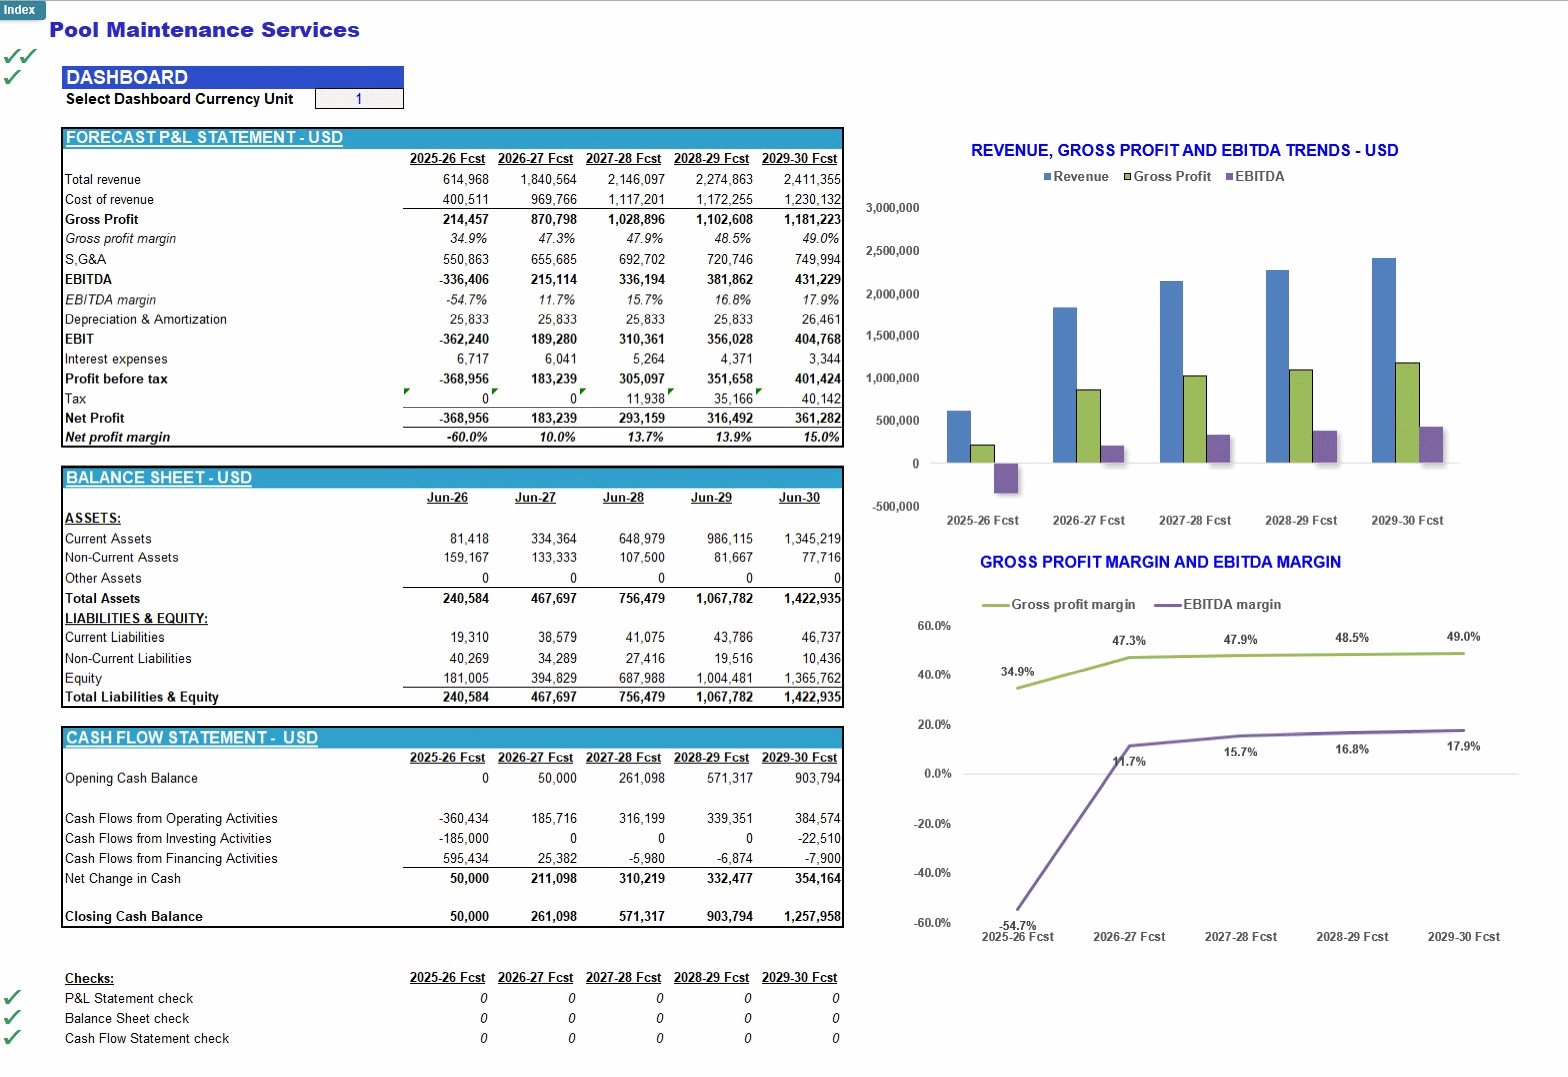Click the 2028-29 Fcst axis label under bar chart
The width and height of the screenshot is (1568, 1077).
pos(1301,521)
